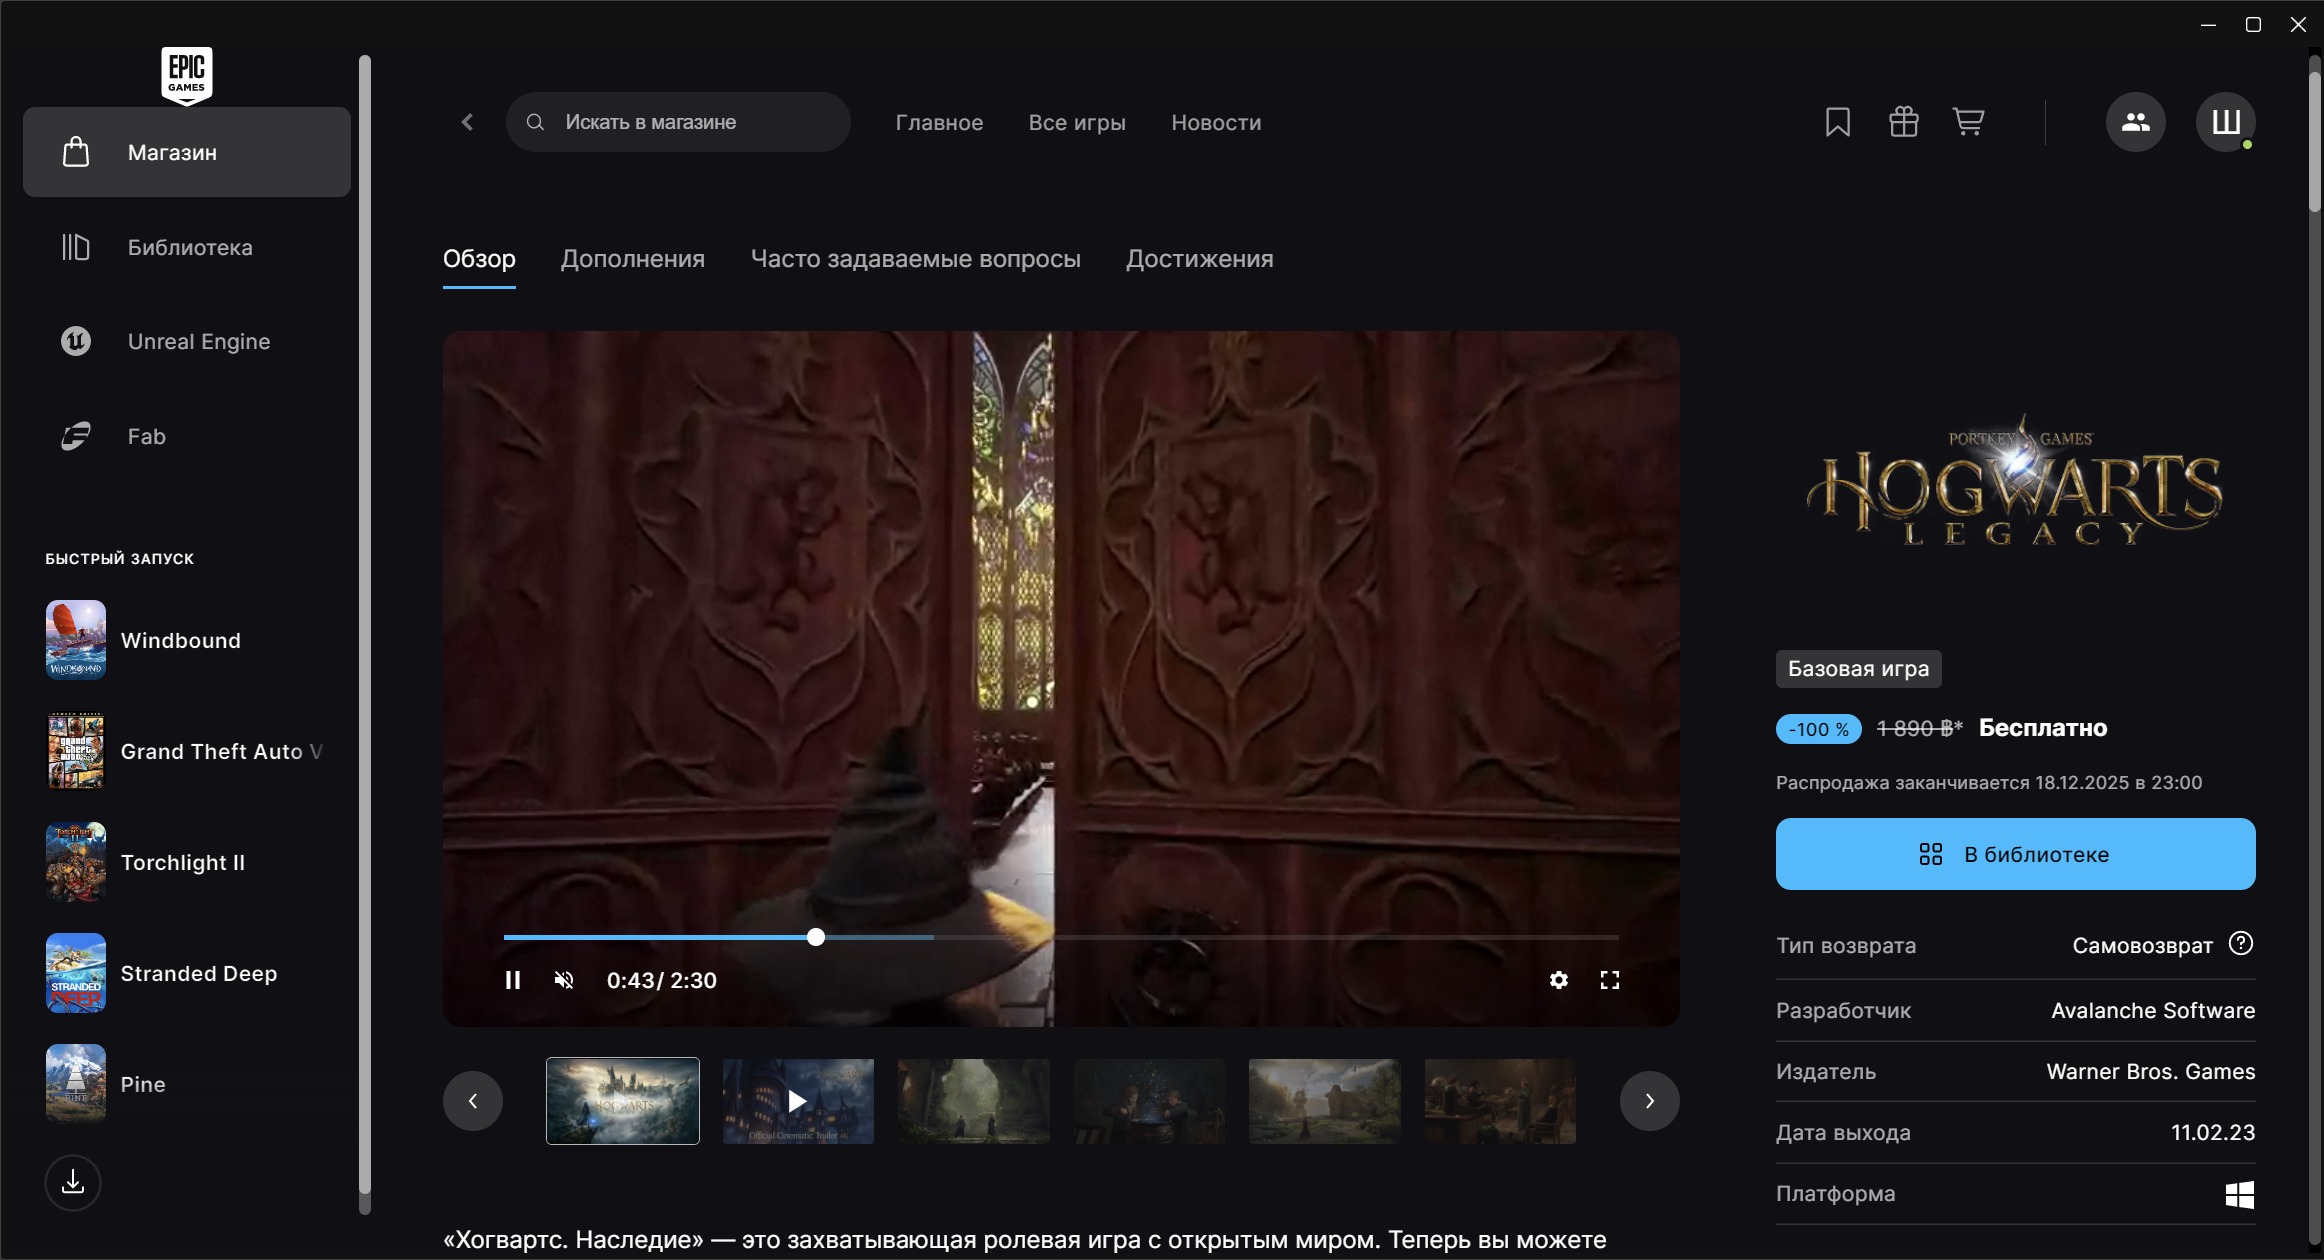This screenshot has width=2324, height=1260.
Task: Click the В библиотеке button
Action: [x=2015, y=854]
